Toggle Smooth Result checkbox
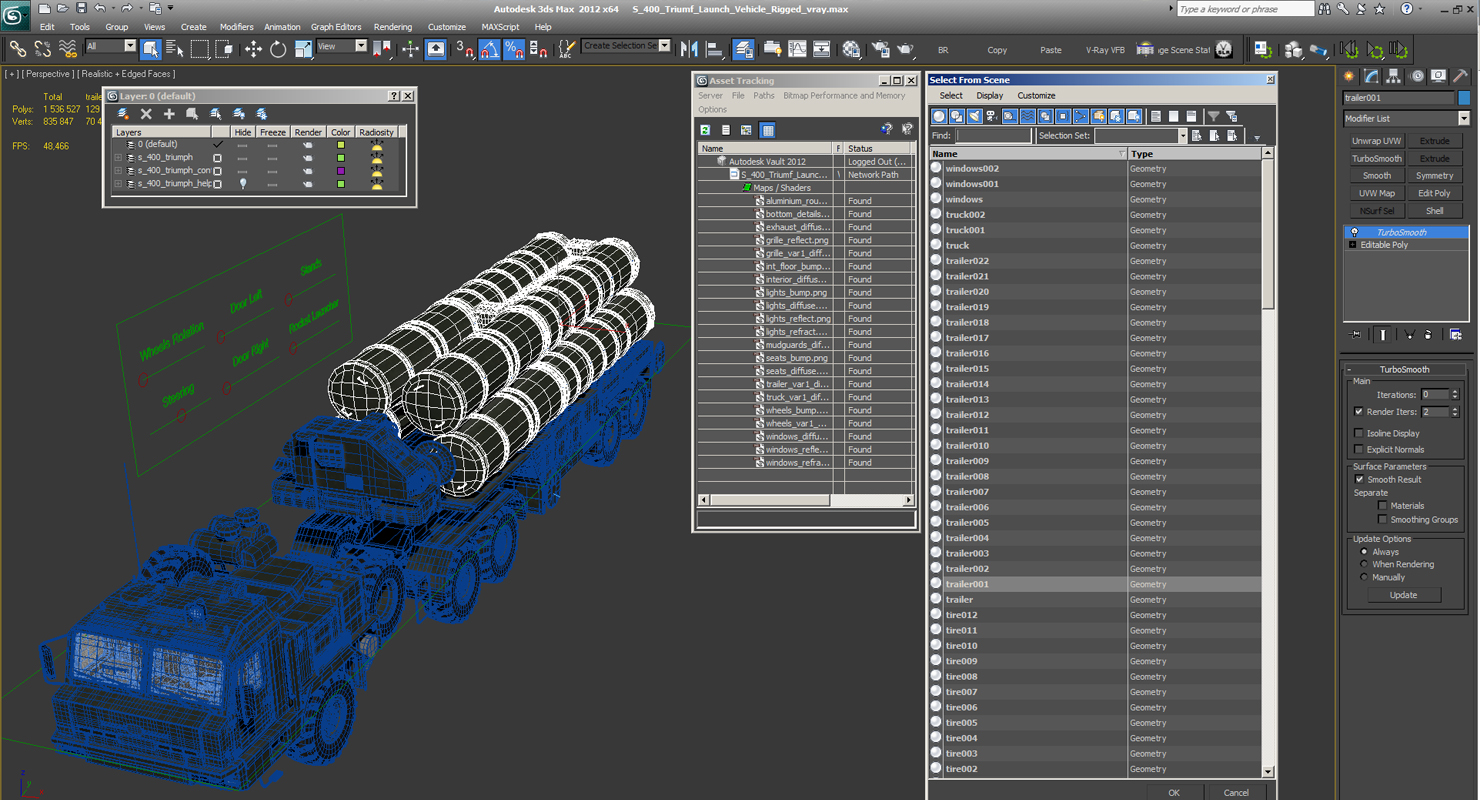 pyautogui.click(x=1358, y=479)
